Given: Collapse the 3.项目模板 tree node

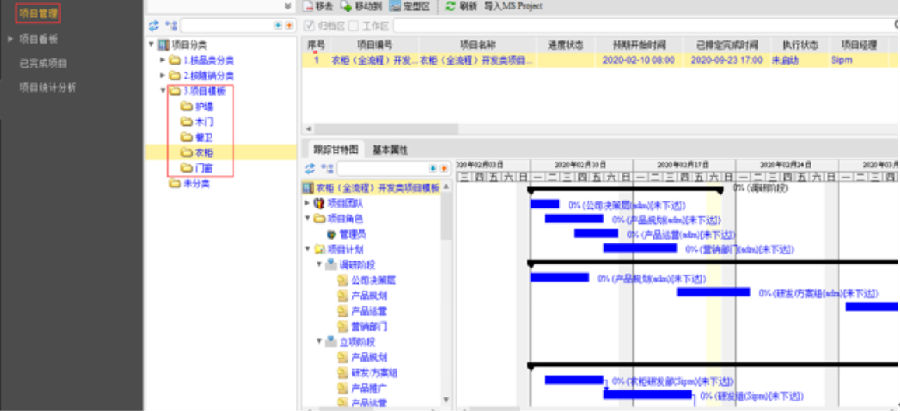Looking at the screenshot, I should tap(164, 90).
